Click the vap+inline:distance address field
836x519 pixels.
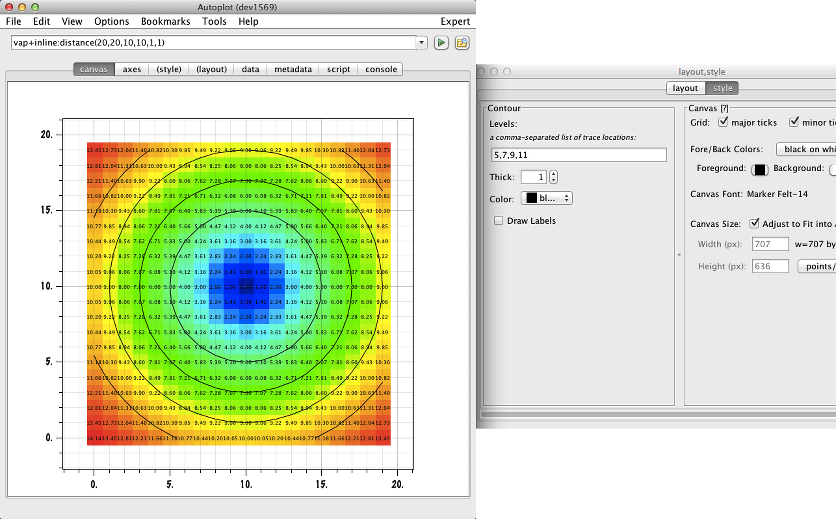pos(213,43)
